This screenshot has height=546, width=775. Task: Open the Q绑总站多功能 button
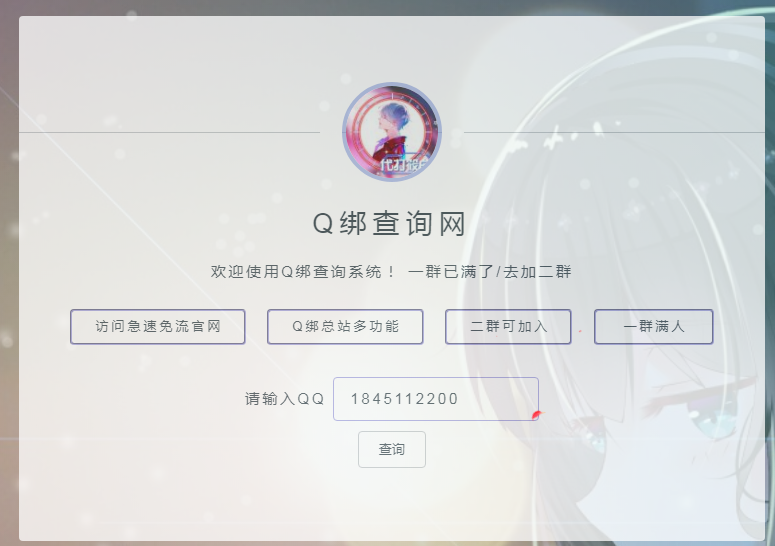tap(345, 327)
